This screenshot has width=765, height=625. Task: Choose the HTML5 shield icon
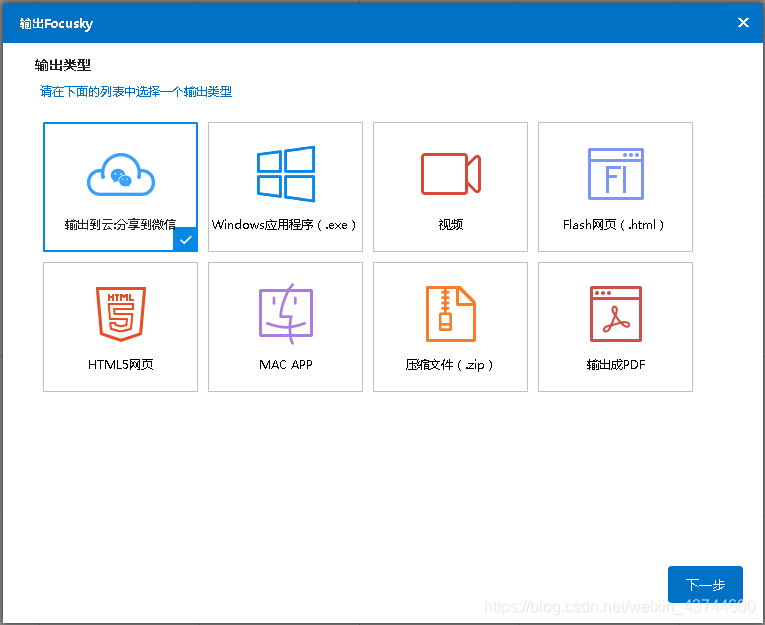click(x=121, y=314)
